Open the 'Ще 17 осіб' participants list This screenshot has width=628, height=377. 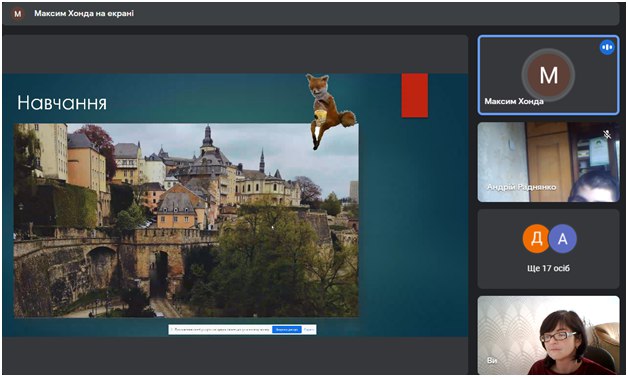coord(548,268)
